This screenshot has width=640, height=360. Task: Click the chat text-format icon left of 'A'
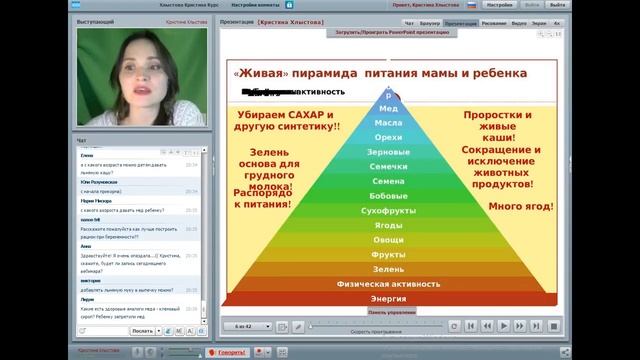tap(179, 331)
